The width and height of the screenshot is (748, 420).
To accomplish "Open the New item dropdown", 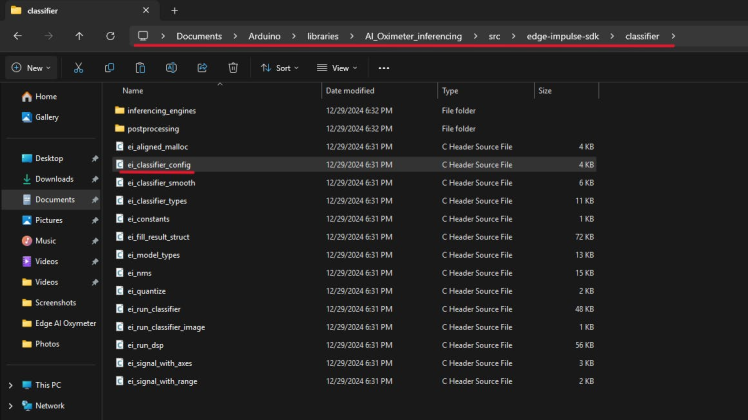I will 31,68.
